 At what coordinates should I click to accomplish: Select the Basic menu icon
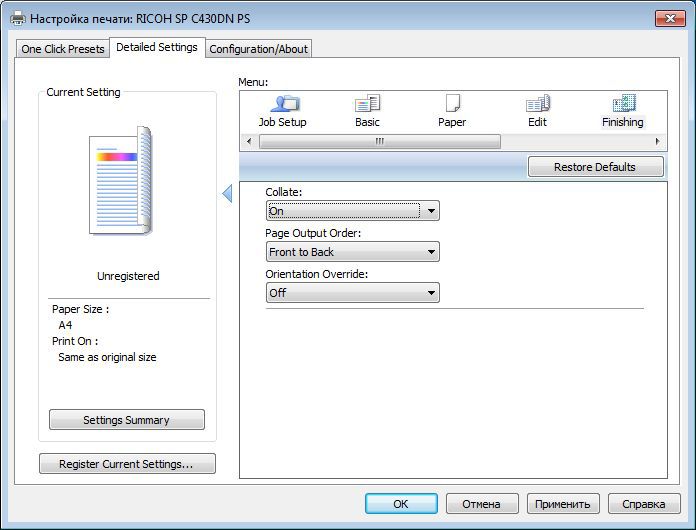pos(367,110)
